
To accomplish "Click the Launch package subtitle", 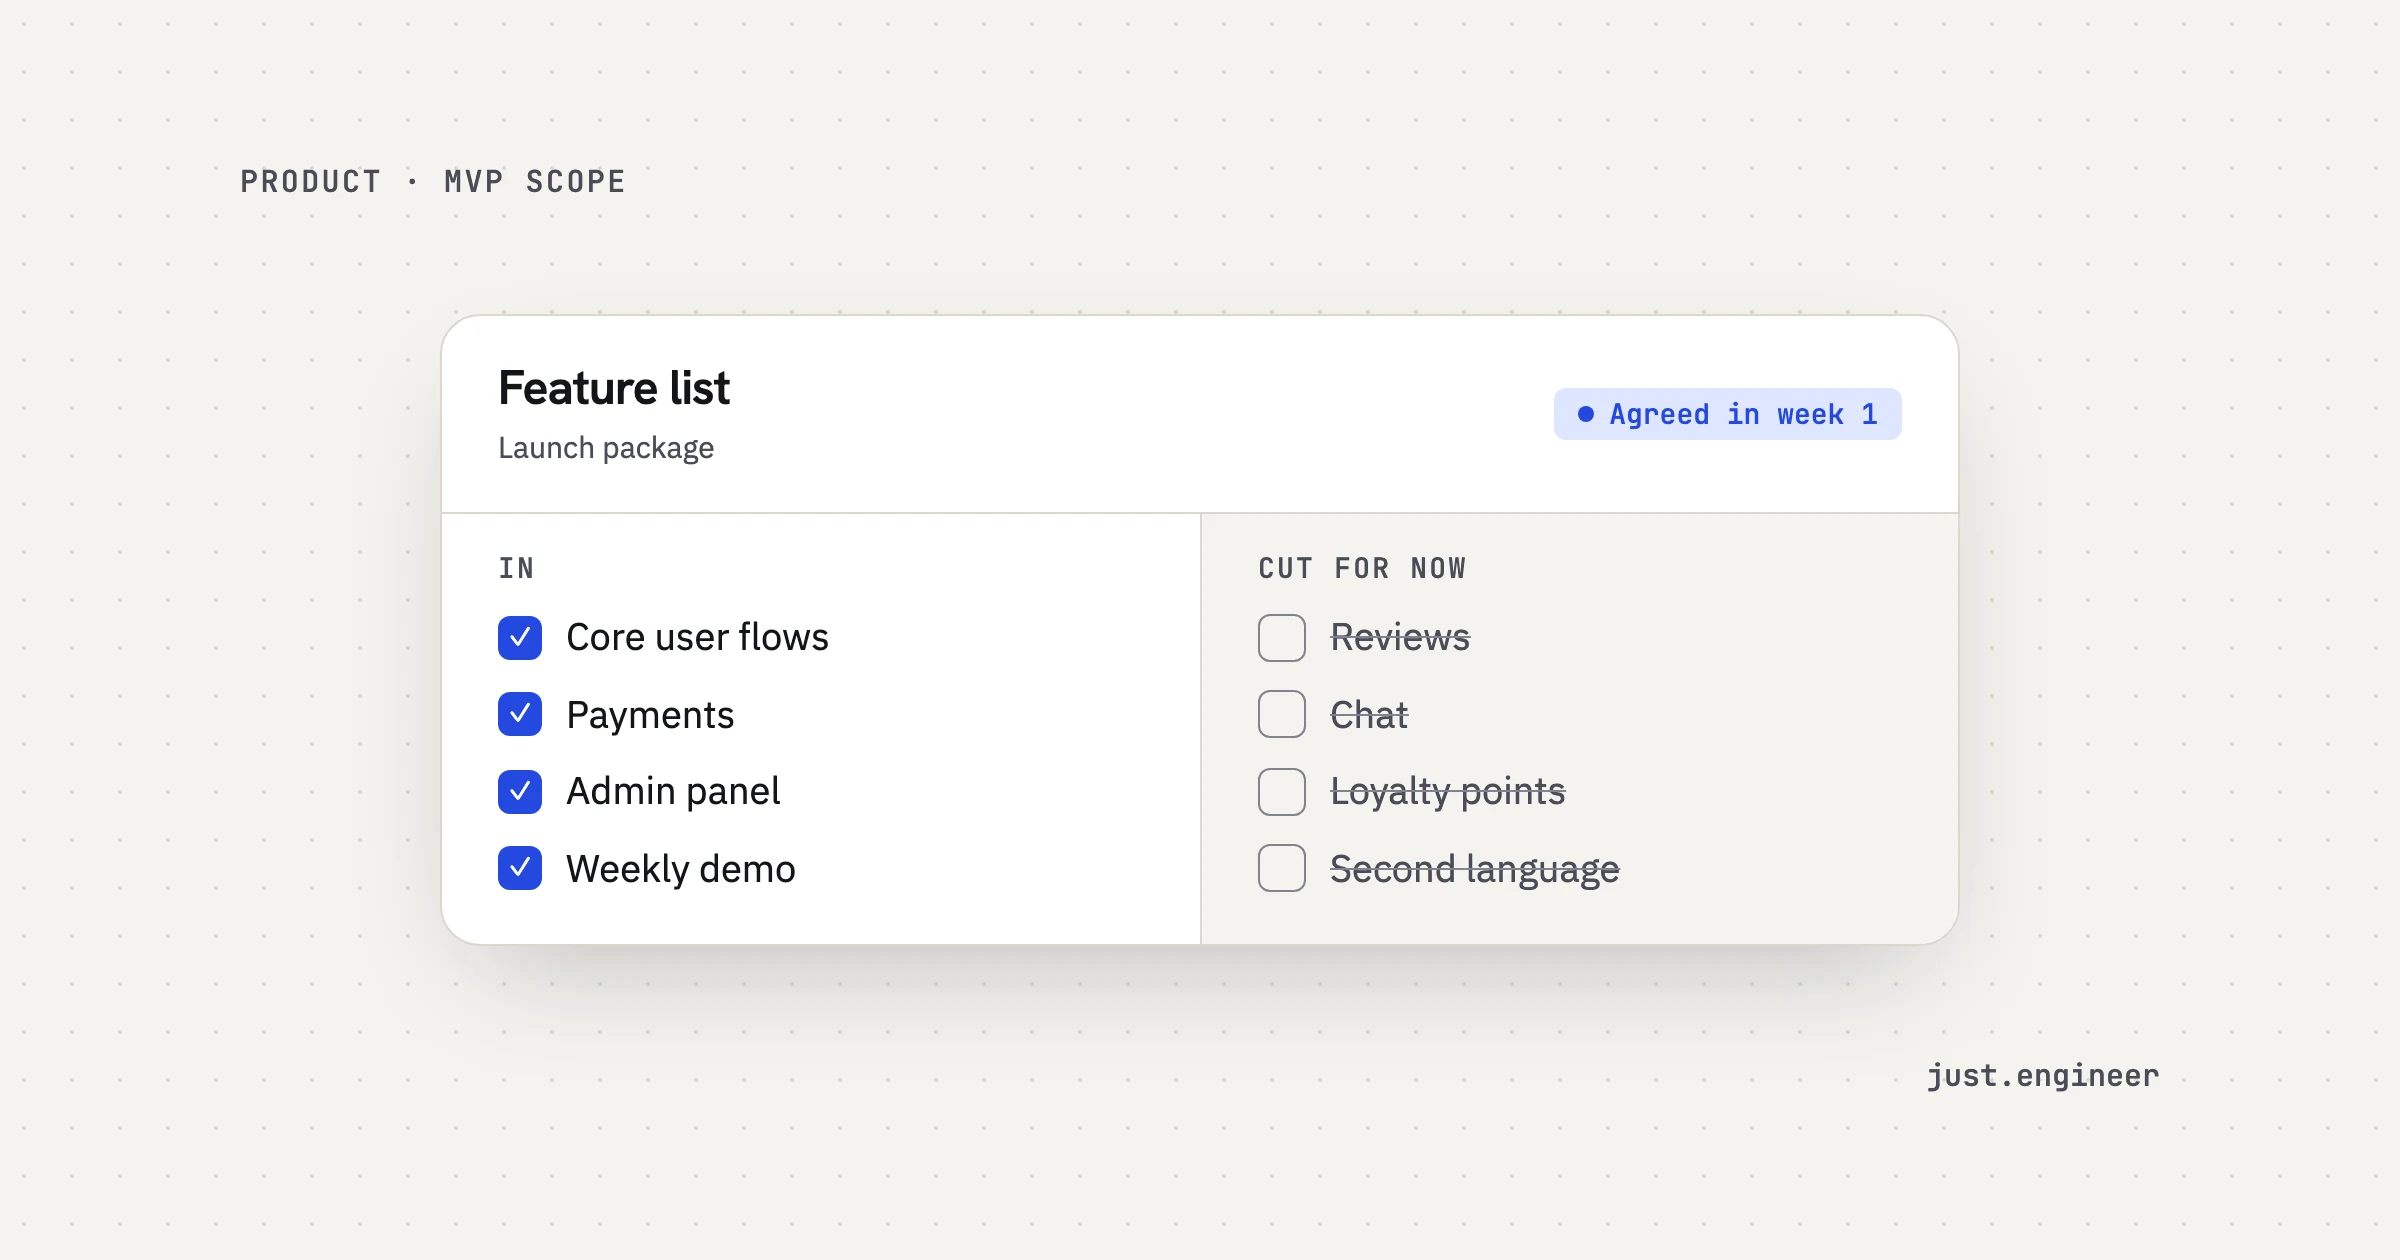I will click(606, 448).
